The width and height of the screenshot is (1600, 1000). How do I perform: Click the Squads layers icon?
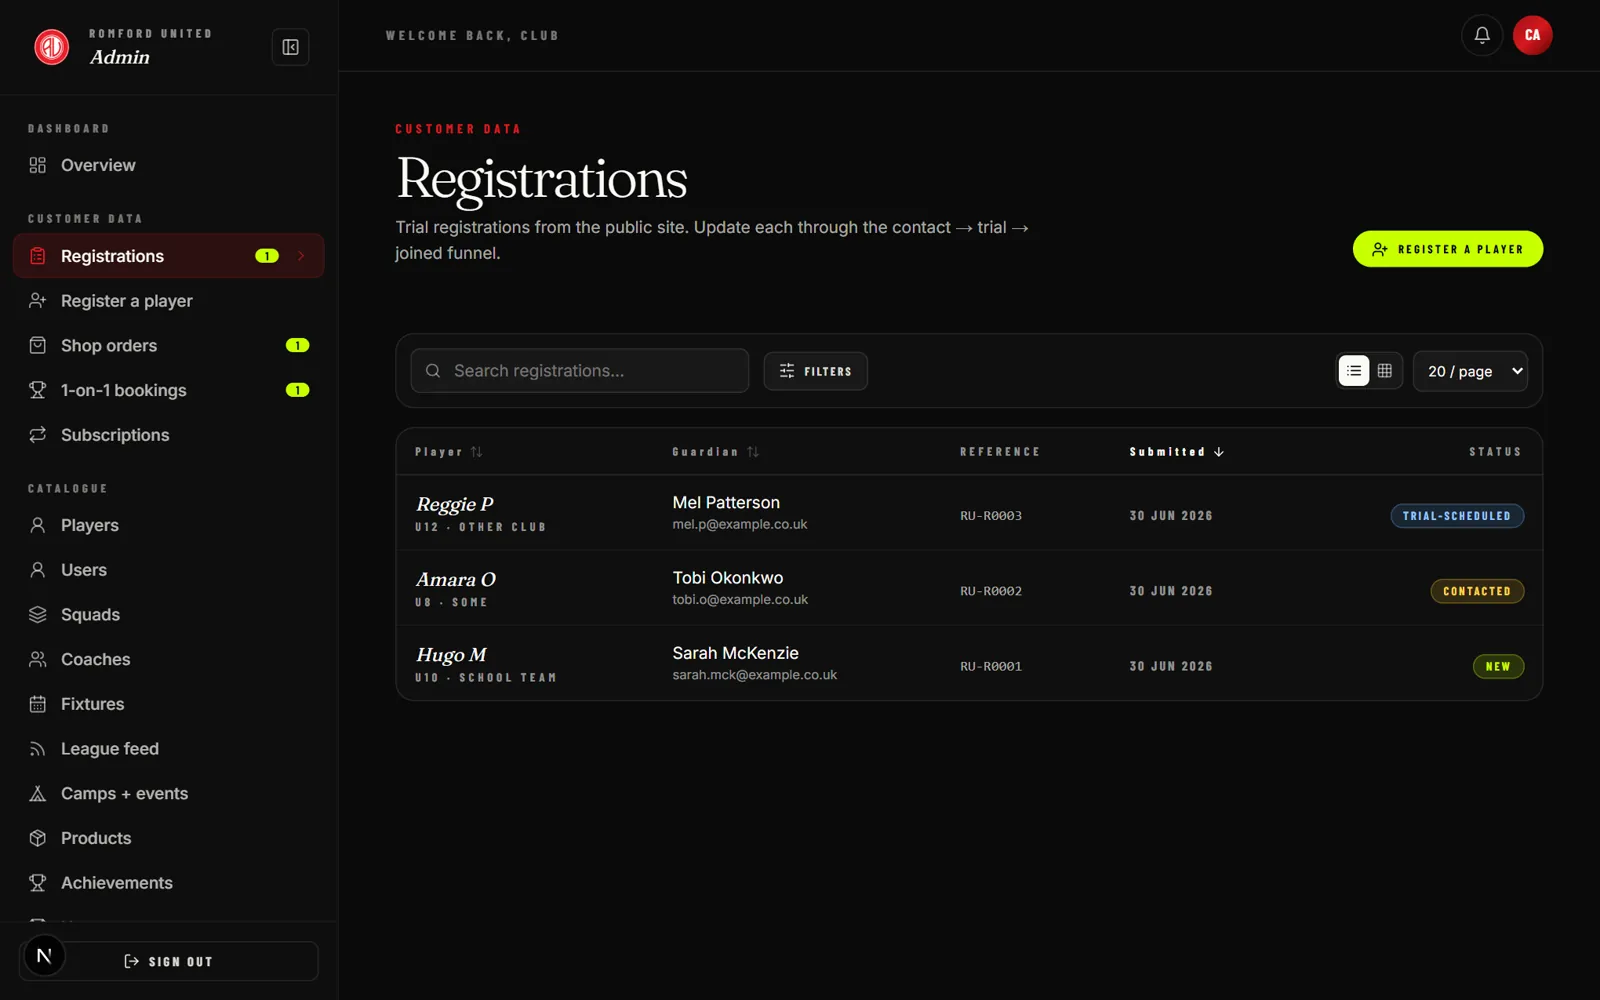point(38,614)
